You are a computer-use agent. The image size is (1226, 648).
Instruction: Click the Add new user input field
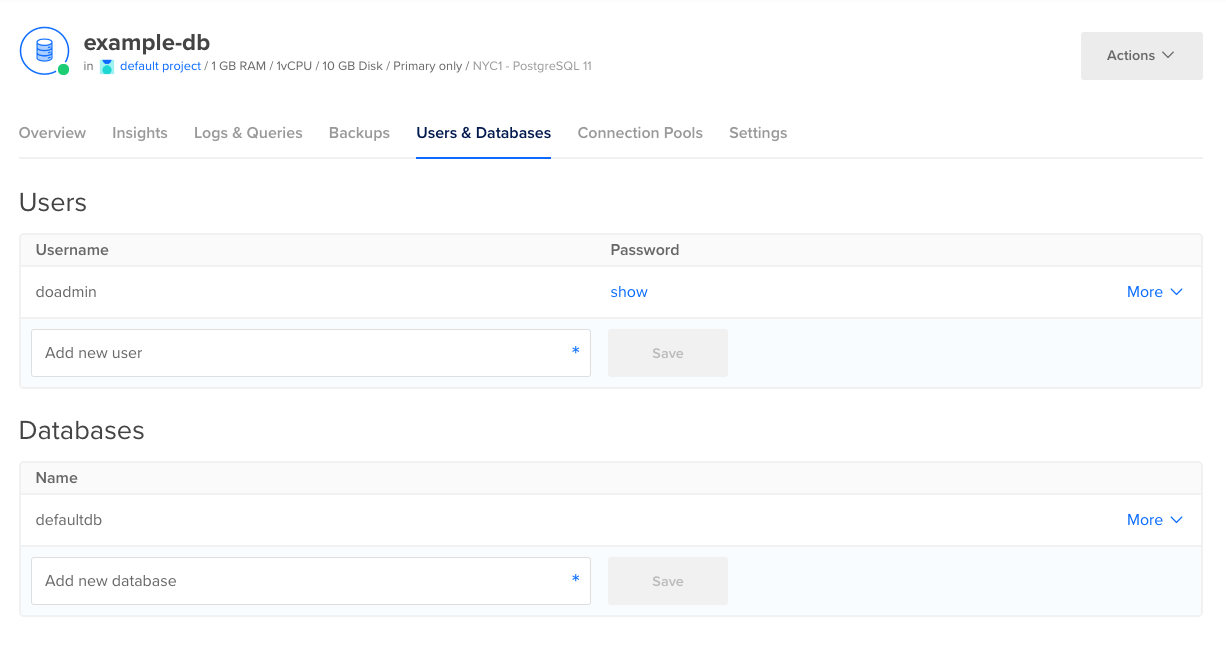[310, 352]
